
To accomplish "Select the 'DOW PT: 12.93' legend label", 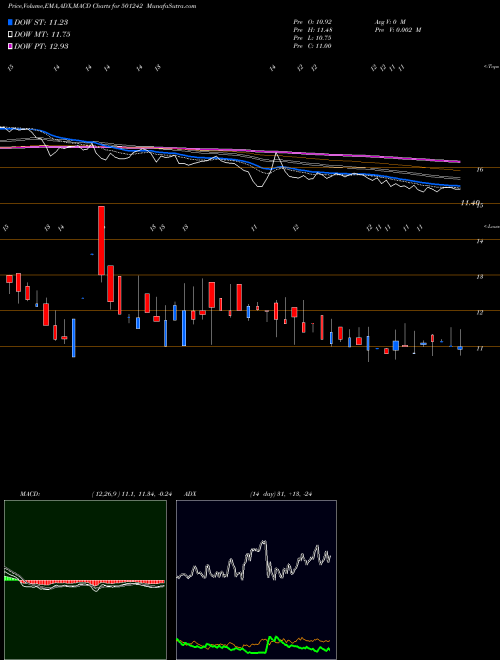I will (x=41, y=46).
